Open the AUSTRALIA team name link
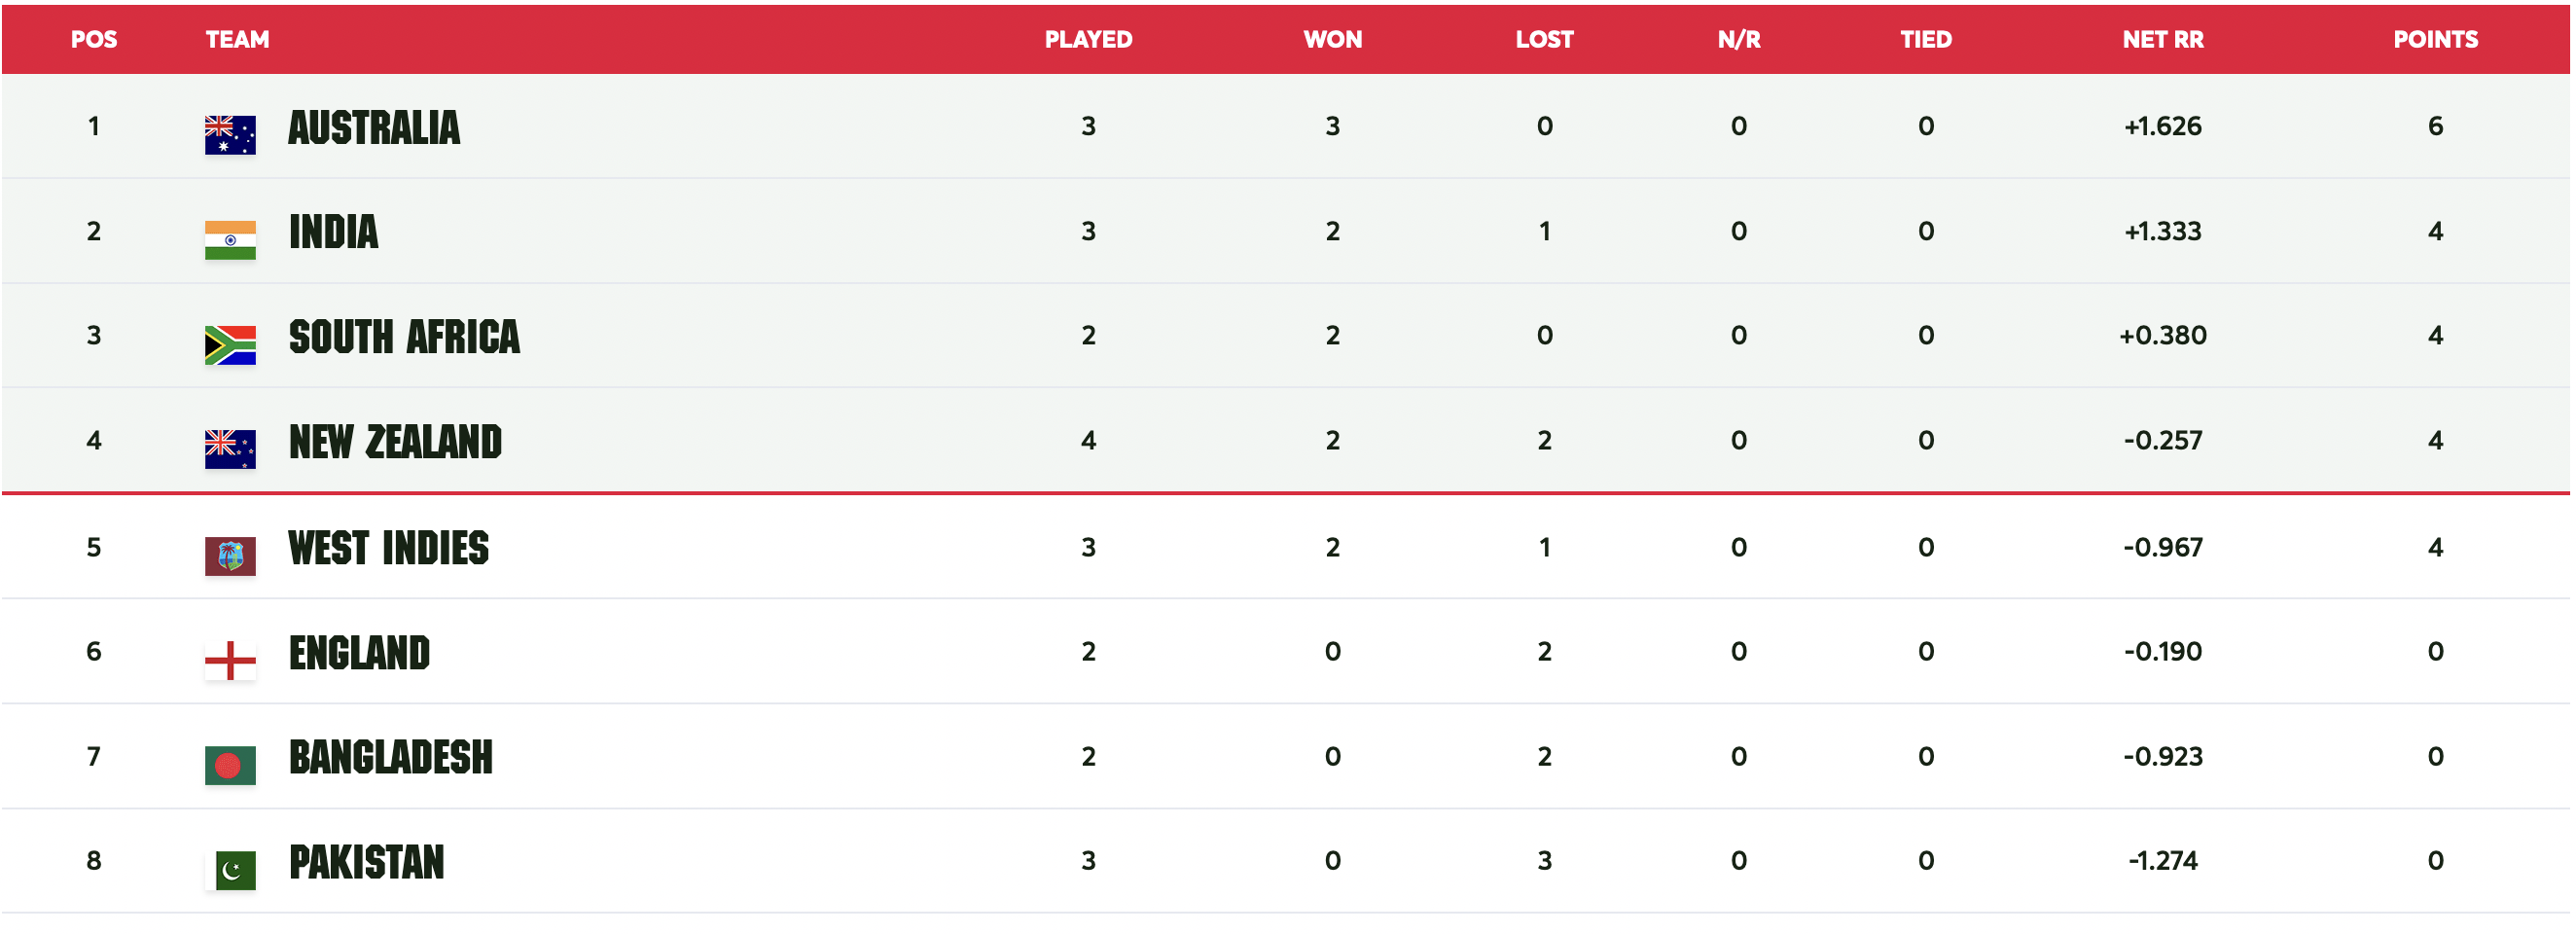The height and width of the screenshot is (934, 2576). click(374, 128)
